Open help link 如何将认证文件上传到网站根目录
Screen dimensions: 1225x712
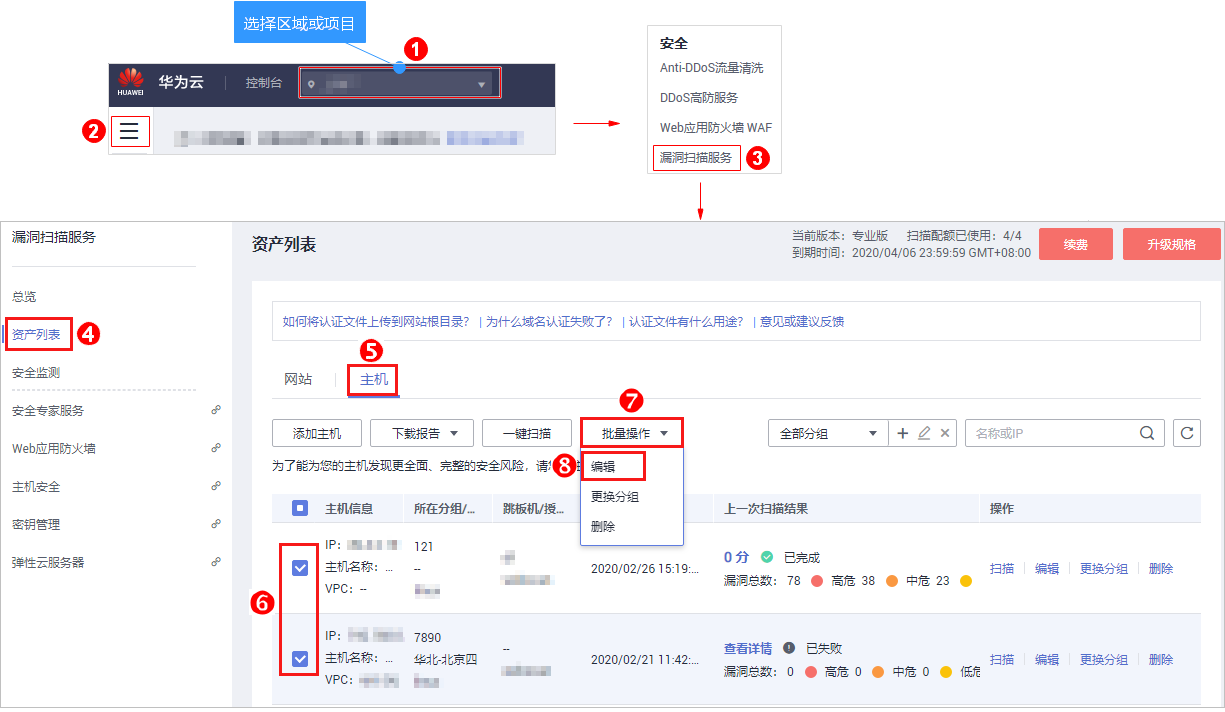[x=376, y=322]
